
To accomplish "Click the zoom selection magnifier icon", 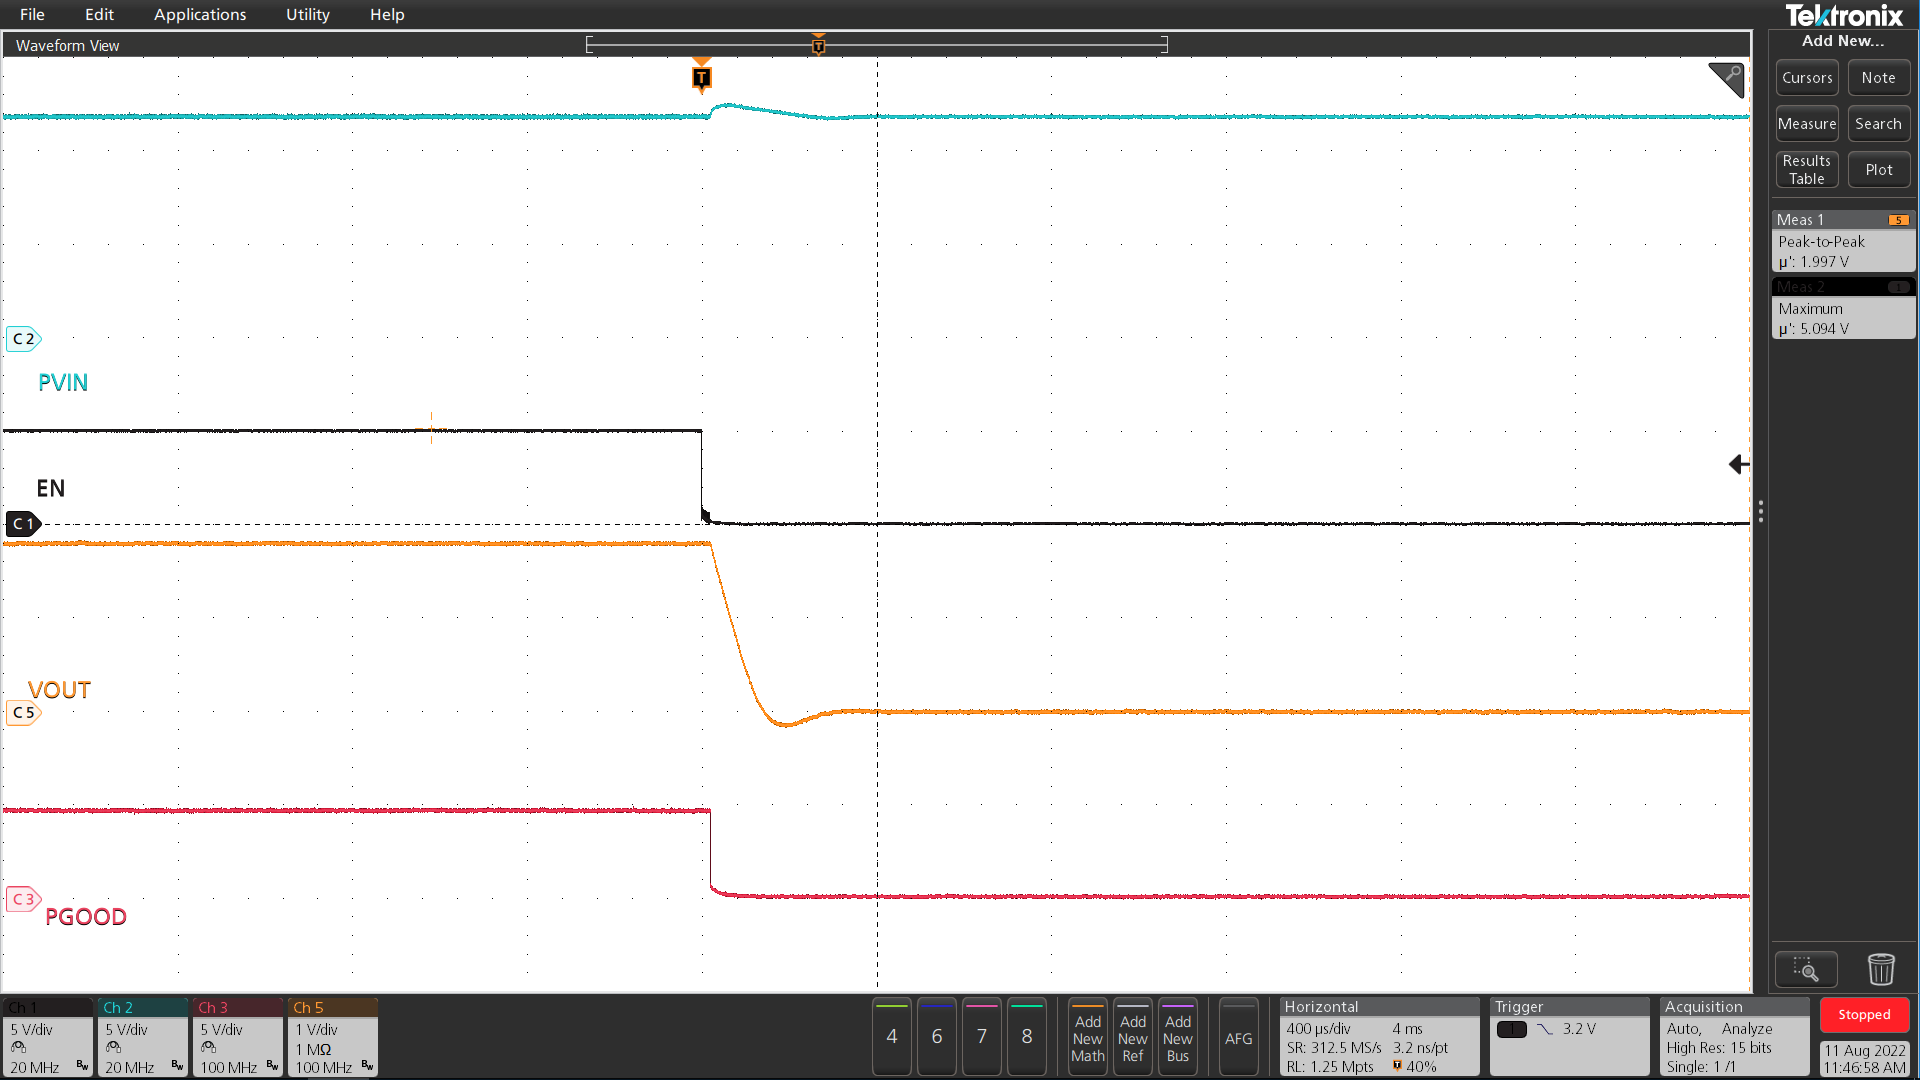I will point(1806,969).
